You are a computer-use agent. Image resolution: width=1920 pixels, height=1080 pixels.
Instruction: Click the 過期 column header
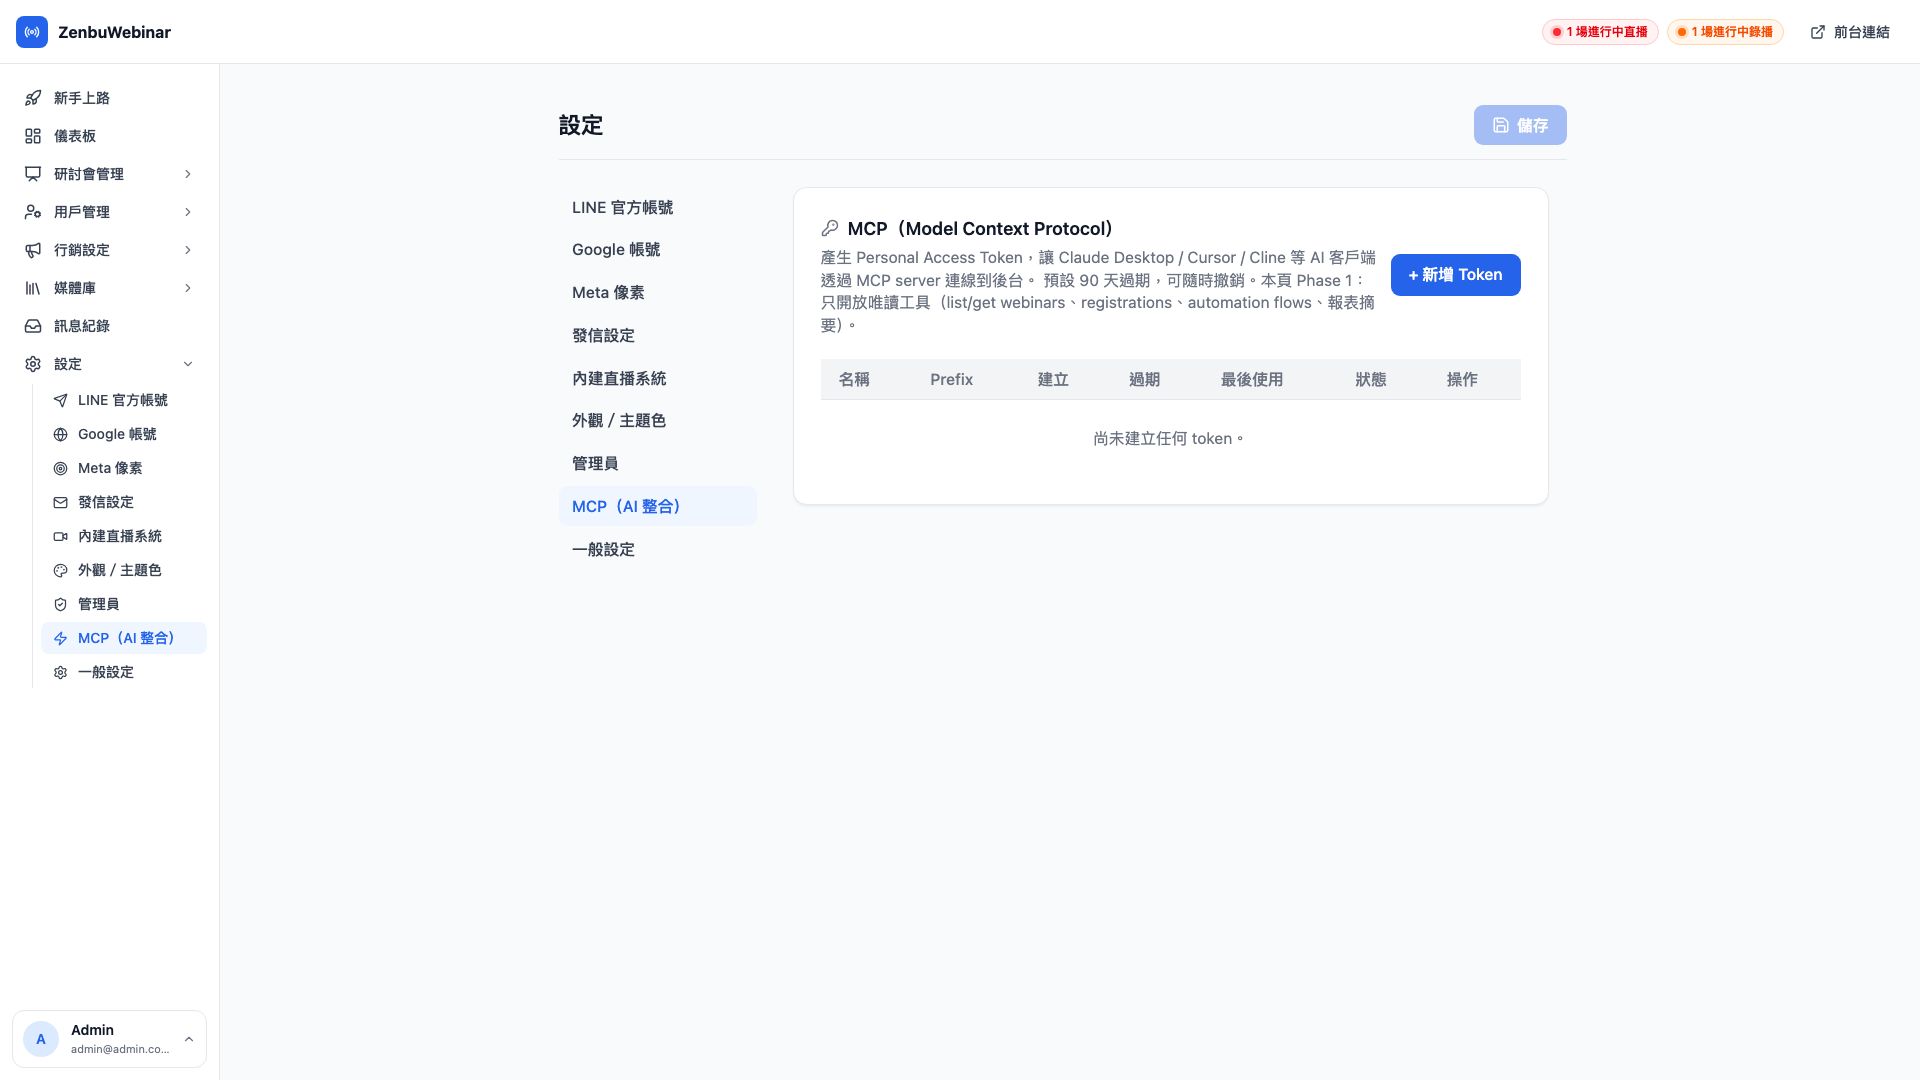click(1144, 379)
